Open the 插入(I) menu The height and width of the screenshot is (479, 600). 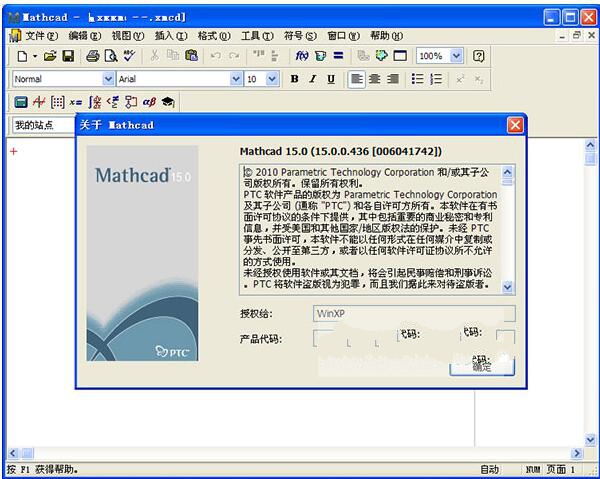coord(171,36)
